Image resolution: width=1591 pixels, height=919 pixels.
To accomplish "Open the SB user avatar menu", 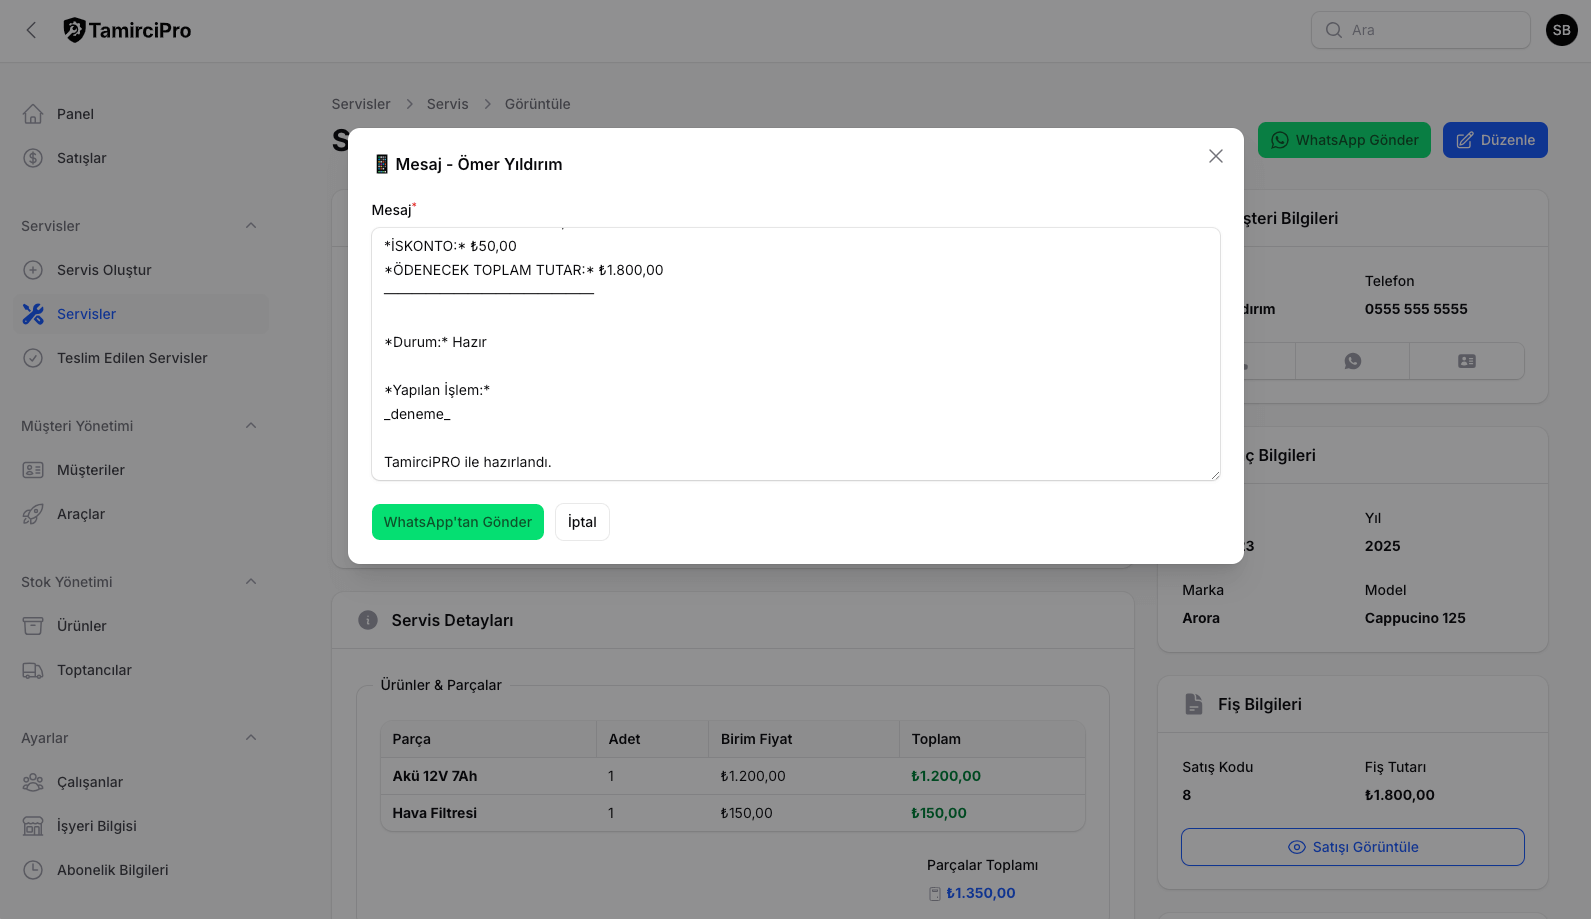I will pyautogui.click(x=1561, y=30).
